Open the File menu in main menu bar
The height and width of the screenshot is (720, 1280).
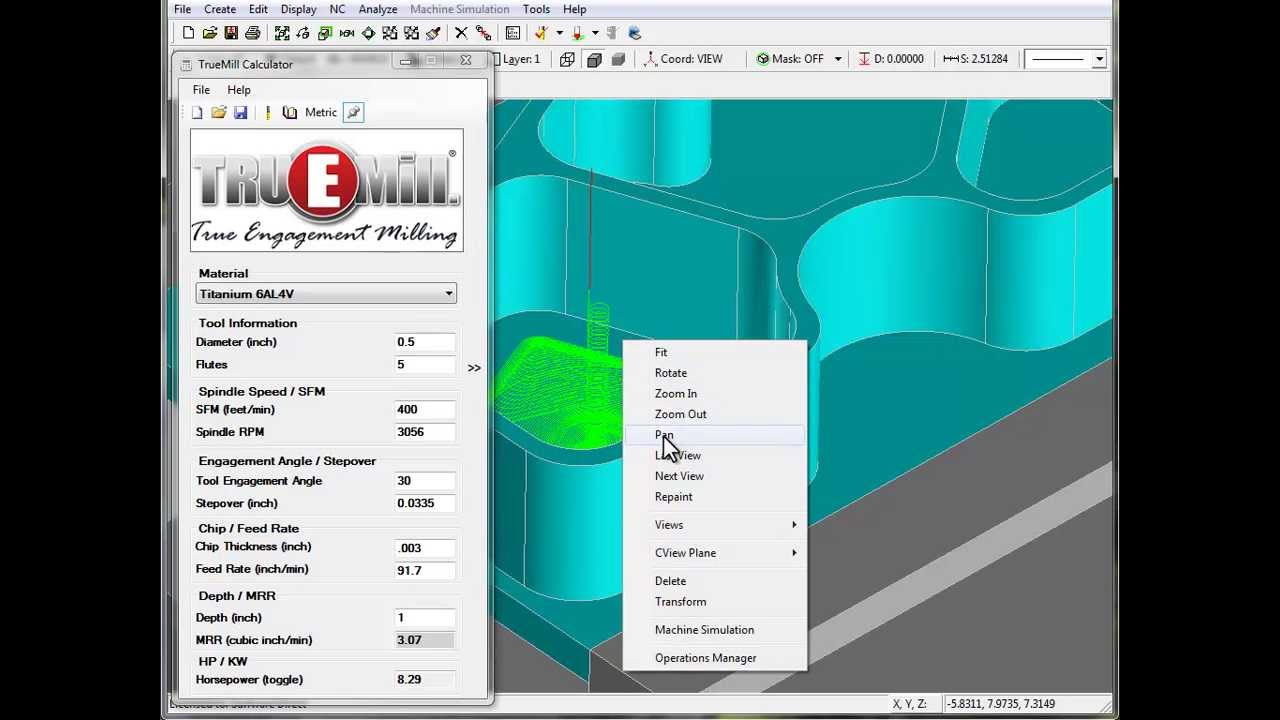pyautogui.click(x=182, y=9)
